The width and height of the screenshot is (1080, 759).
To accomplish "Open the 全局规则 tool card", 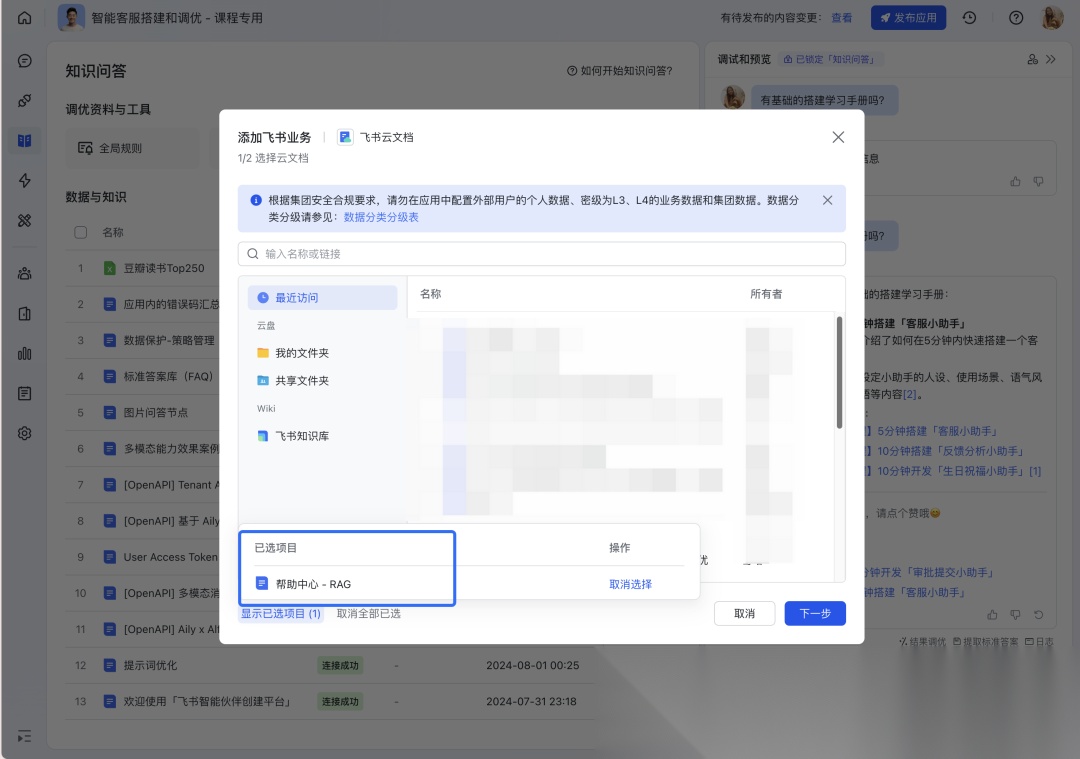I will [x=133, y=148].
